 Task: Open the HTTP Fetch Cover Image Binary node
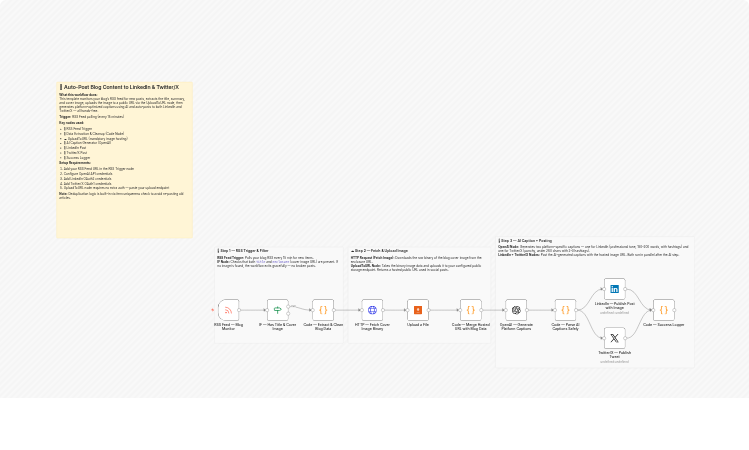(372, 310)
